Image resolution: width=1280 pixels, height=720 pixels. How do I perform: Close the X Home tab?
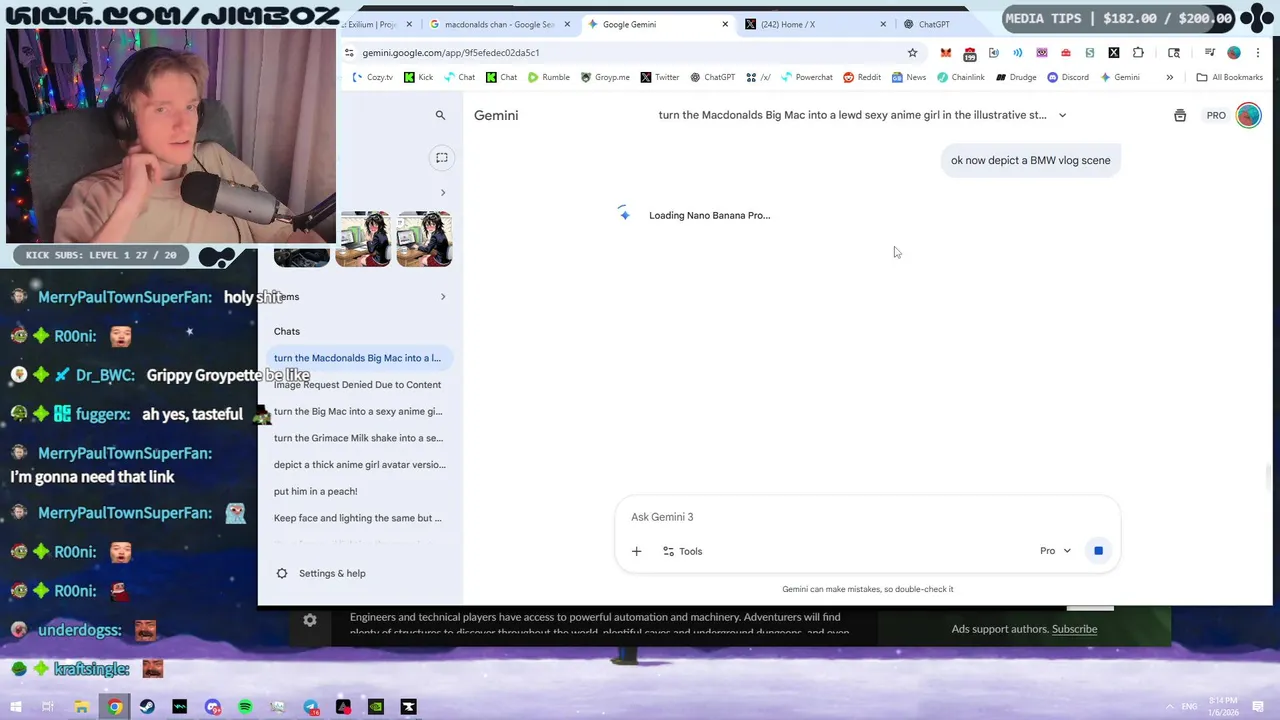pos(882,24)
